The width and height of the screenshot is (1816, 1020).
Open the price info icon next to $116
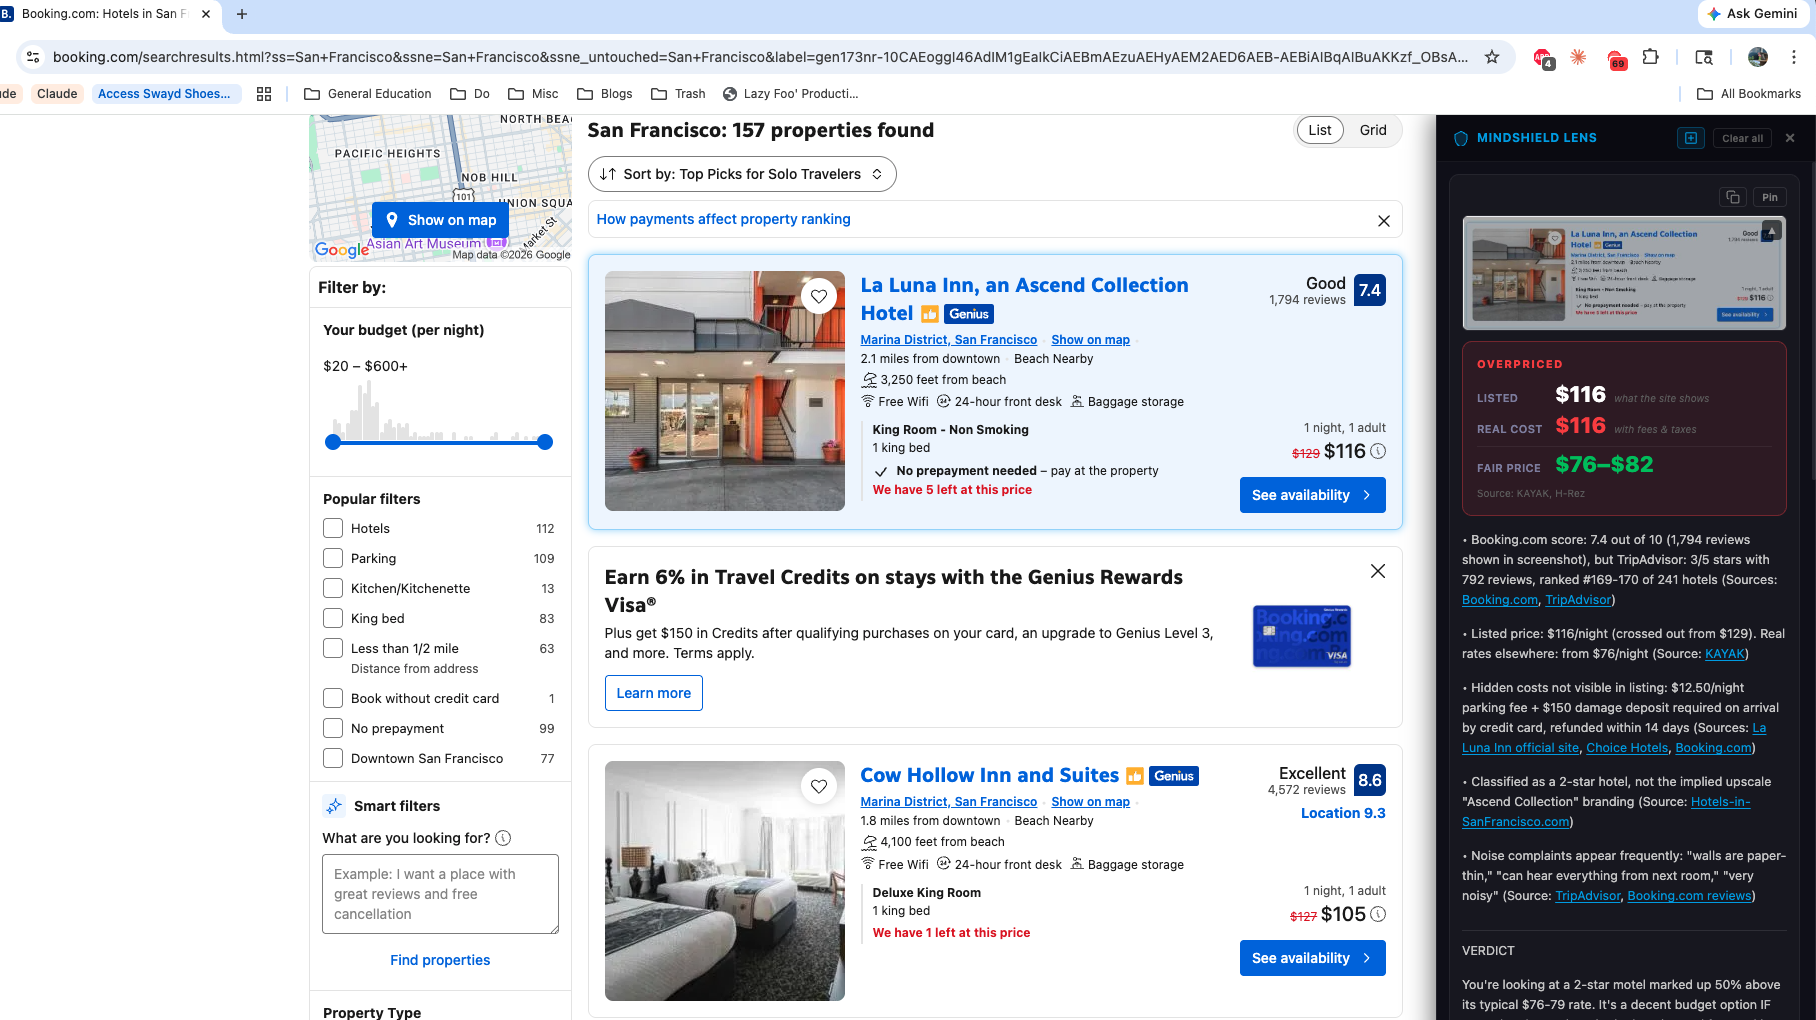tap(1378, 452)
